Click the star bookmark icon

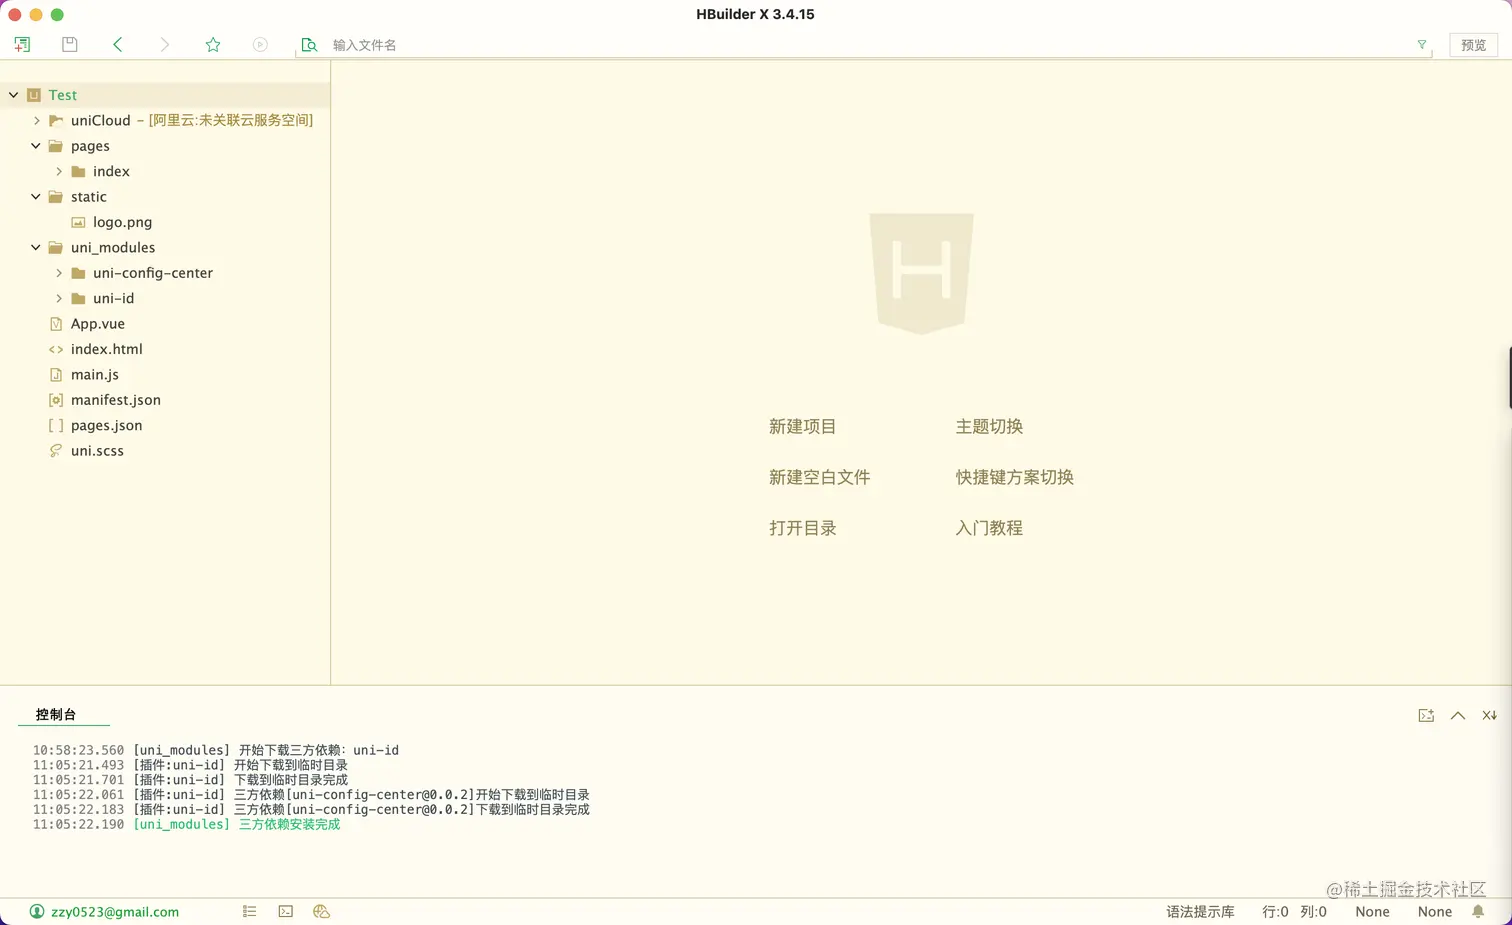click(213, 44)
